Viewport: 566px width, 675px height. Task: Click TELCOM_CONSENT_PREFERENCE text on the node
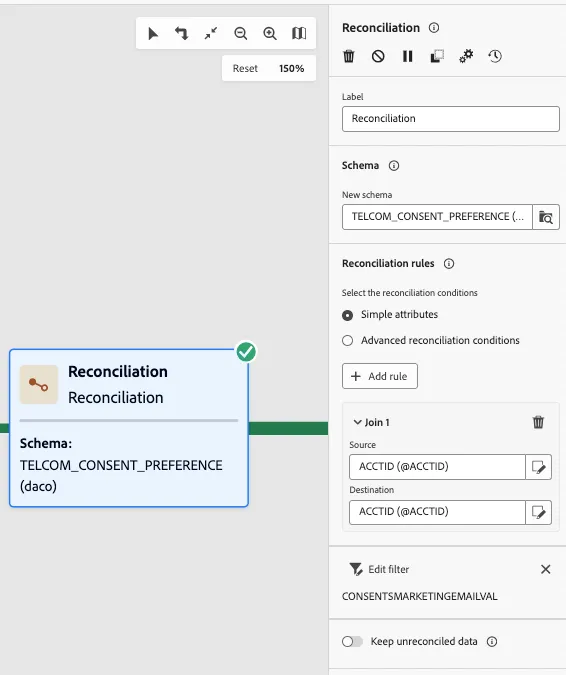[121, 465]
